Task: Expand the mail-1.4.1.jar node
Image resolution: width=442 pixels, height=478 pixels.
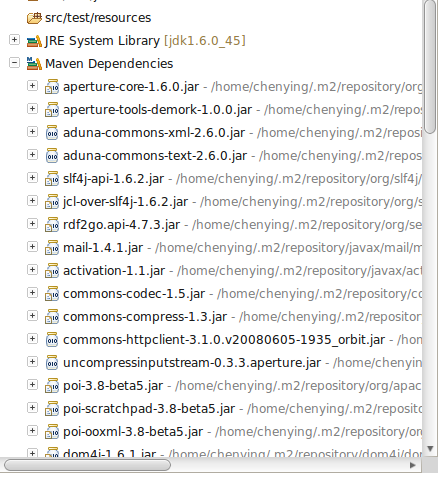Action: tap(32, 247)
